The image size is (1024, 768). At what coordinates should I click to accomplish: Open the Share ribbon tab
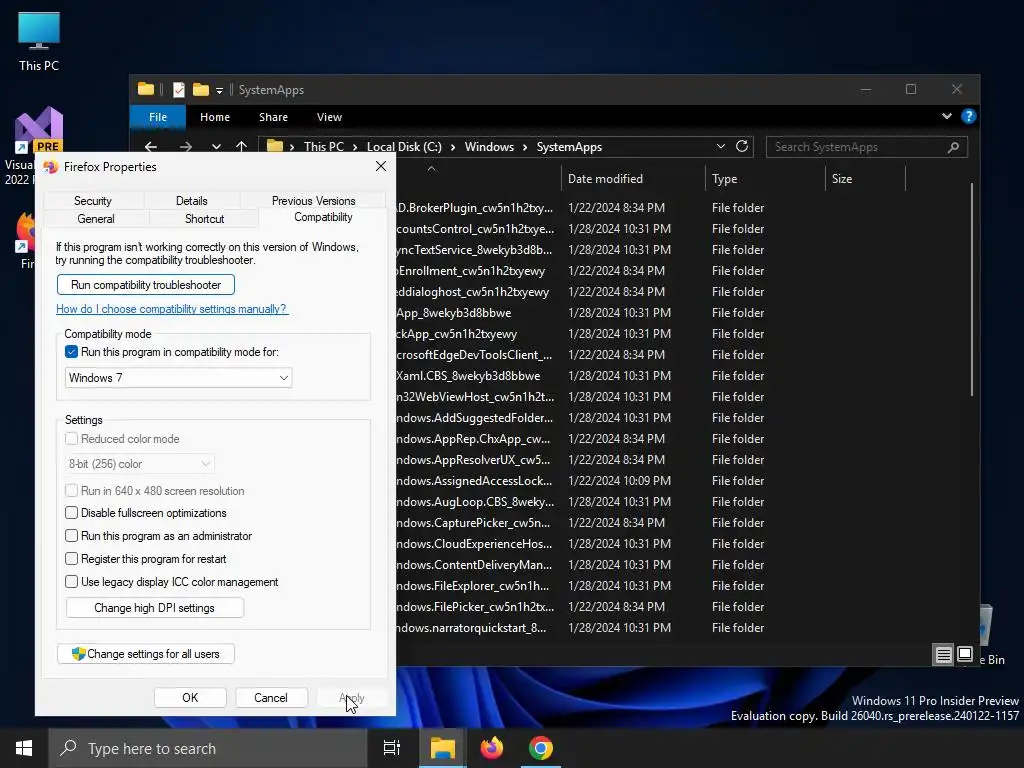273,117
